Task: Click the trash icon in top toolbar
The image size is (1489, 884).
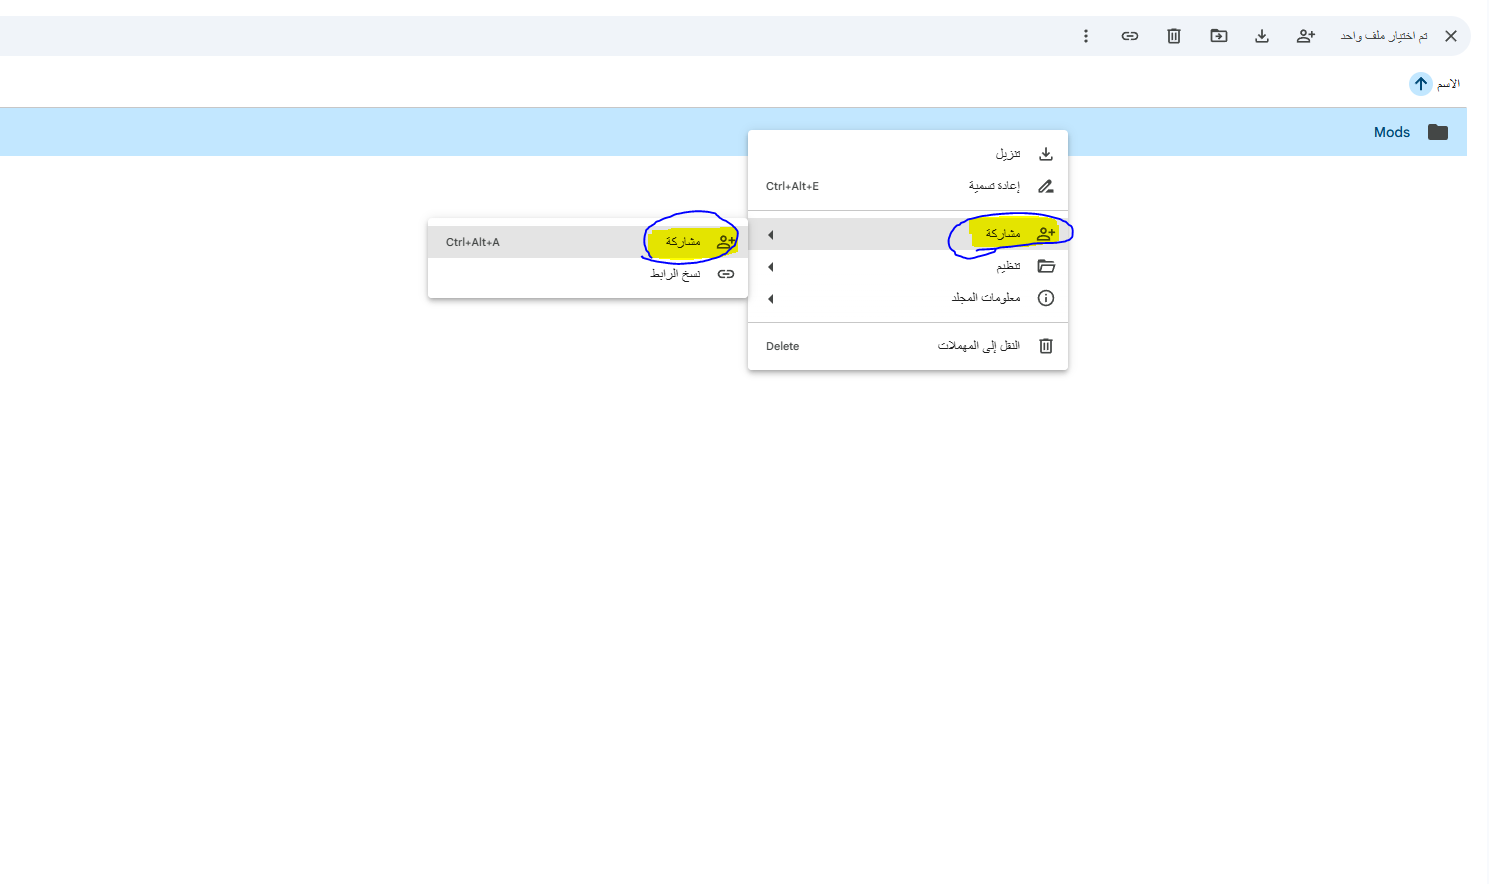Action: click(x=1174, y=36)
